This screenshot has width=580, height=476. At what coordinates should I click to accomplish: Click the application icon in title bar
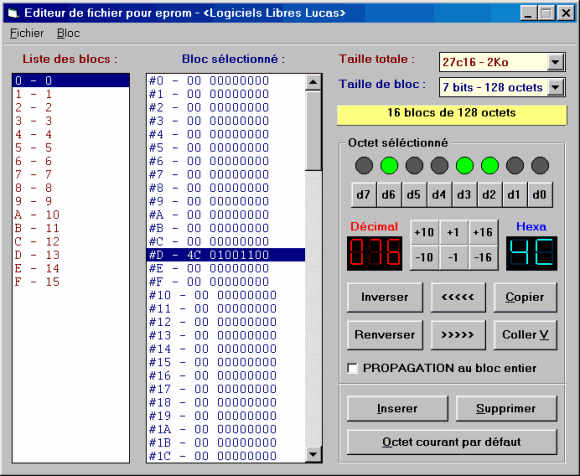point(13,13)
